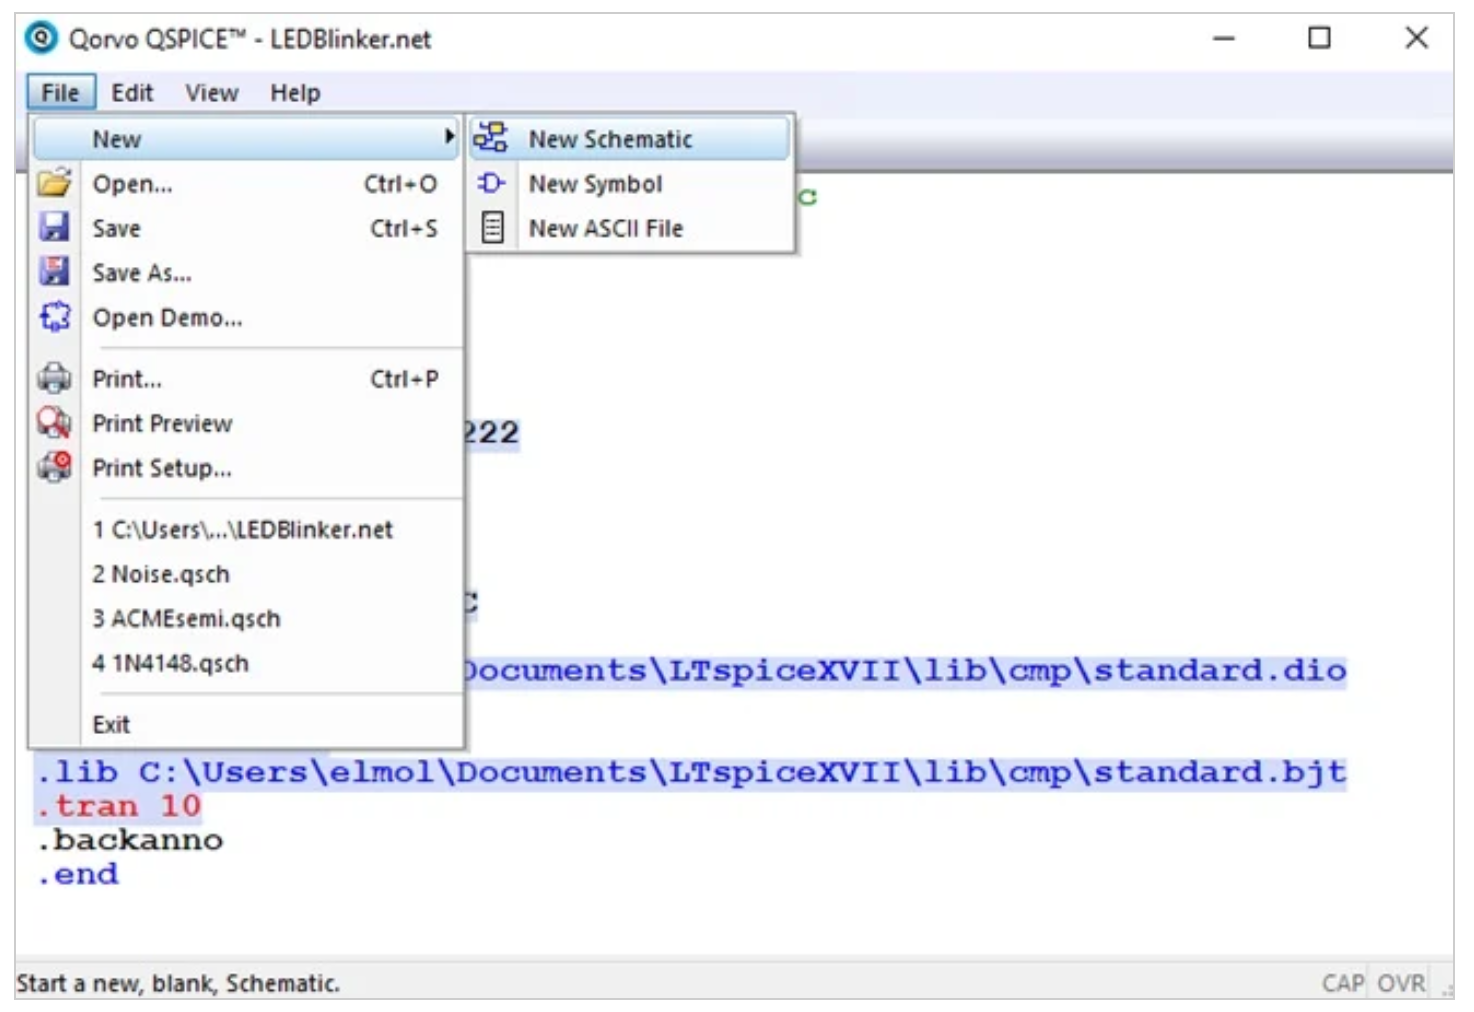Minimize the QSPICE window

1224,38
